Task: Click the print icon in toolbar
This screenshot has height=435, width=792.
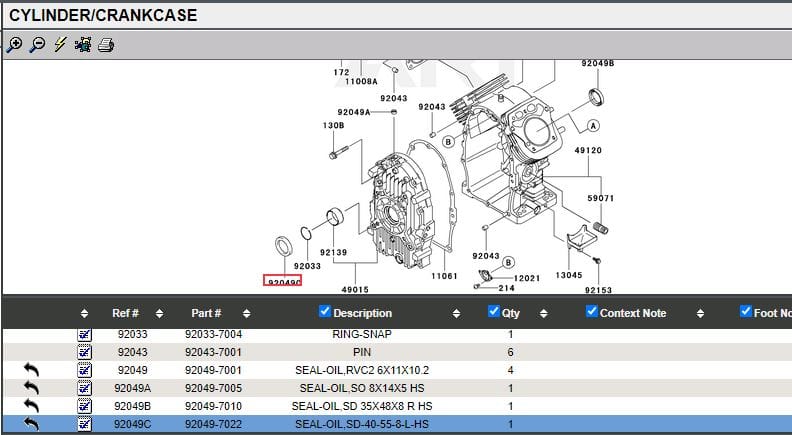Action: click(106, 45)
